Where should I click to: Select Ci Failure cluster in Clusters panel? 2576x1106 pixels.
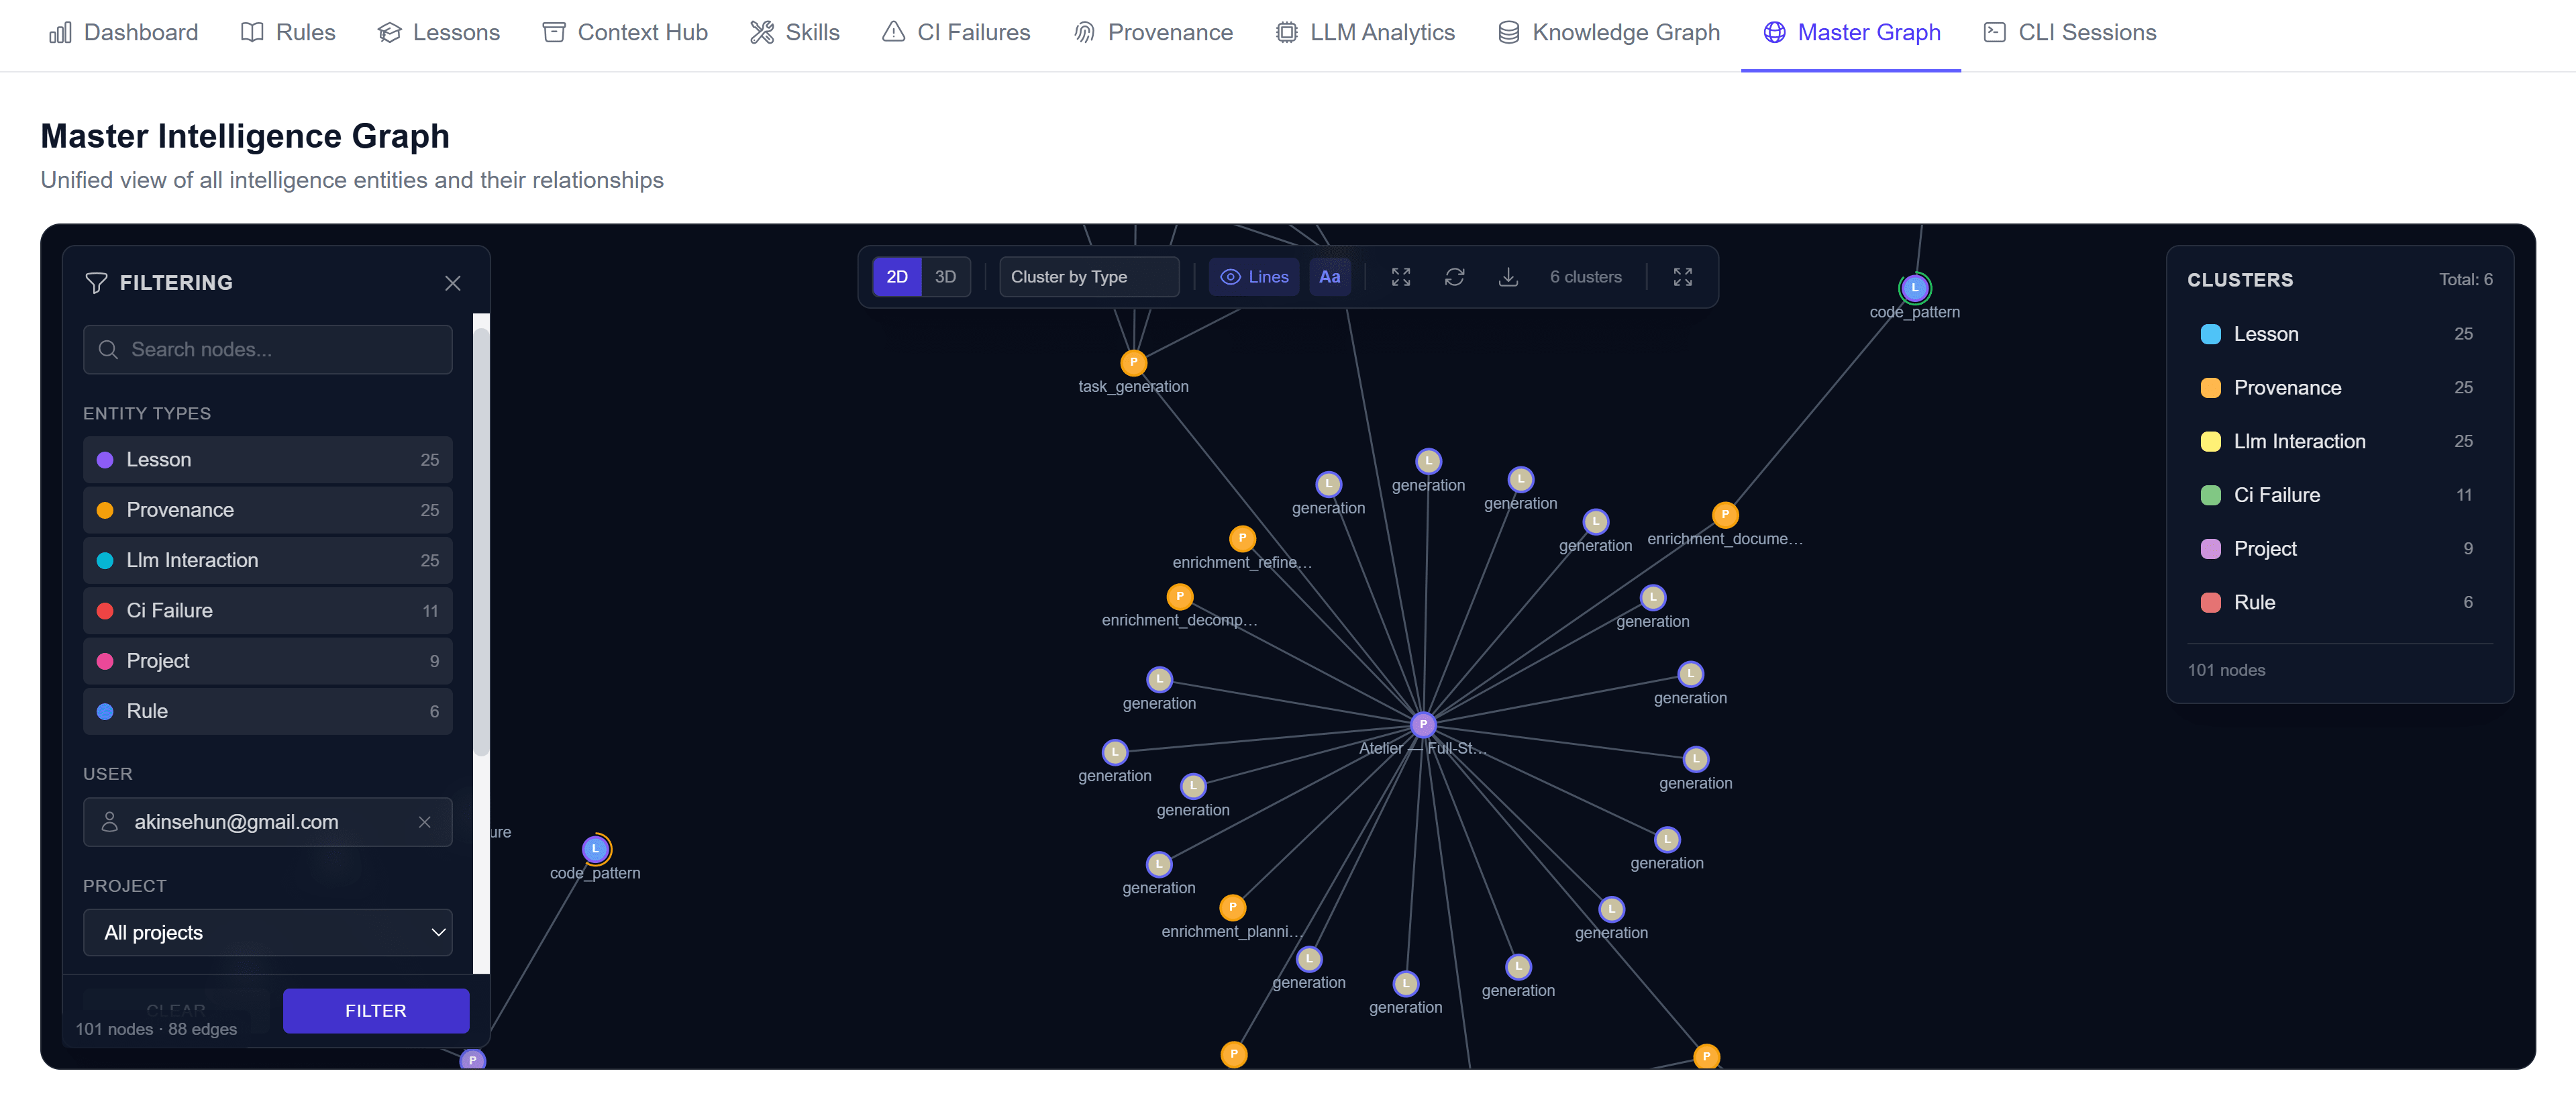[x=2339, y=495]
